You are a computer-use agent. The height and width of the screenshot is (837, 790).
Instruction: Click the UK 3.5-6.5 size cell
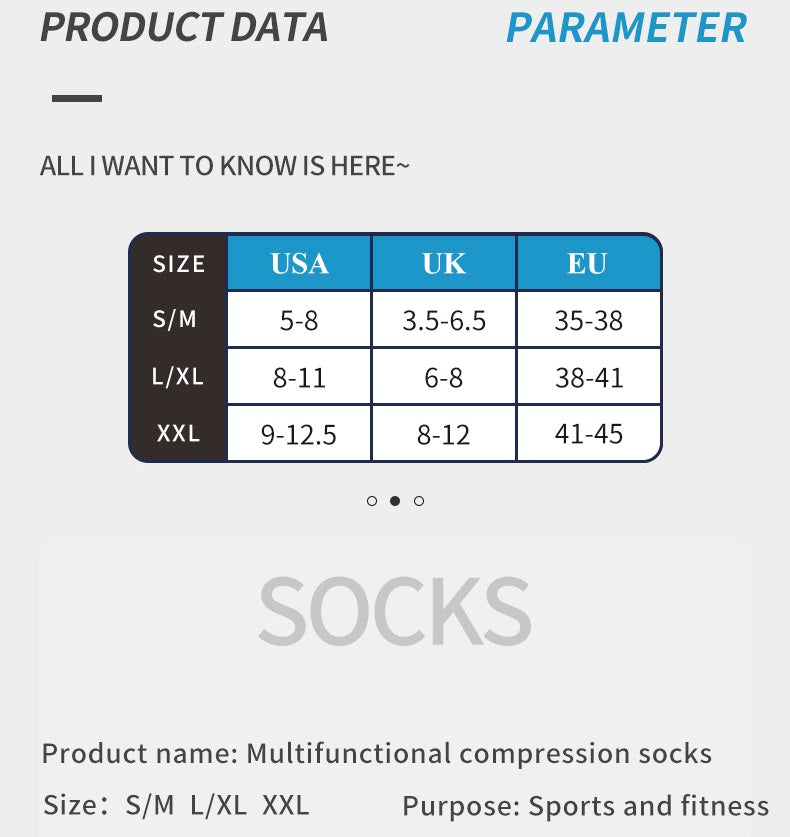[444, 321]
